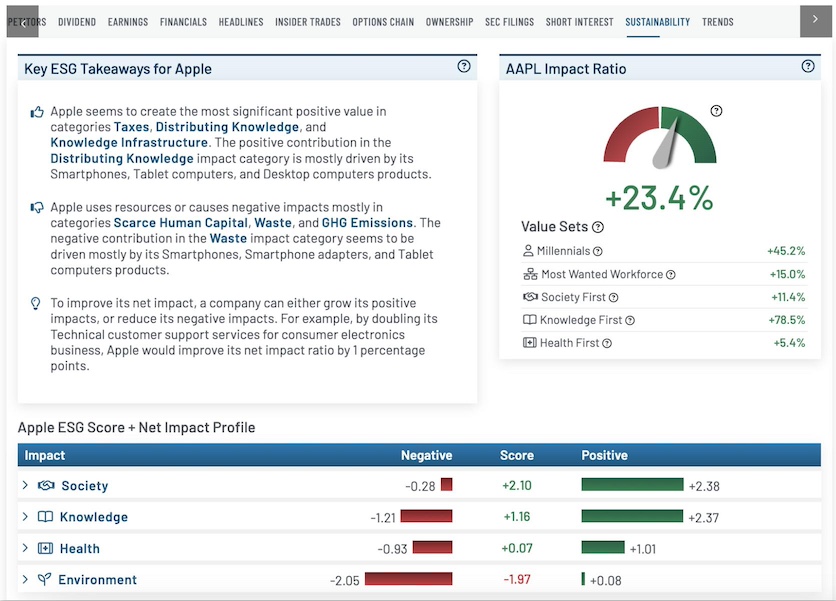Click the impact ratio gauge needle
This screenshot has width=836, height=601.
665,145
